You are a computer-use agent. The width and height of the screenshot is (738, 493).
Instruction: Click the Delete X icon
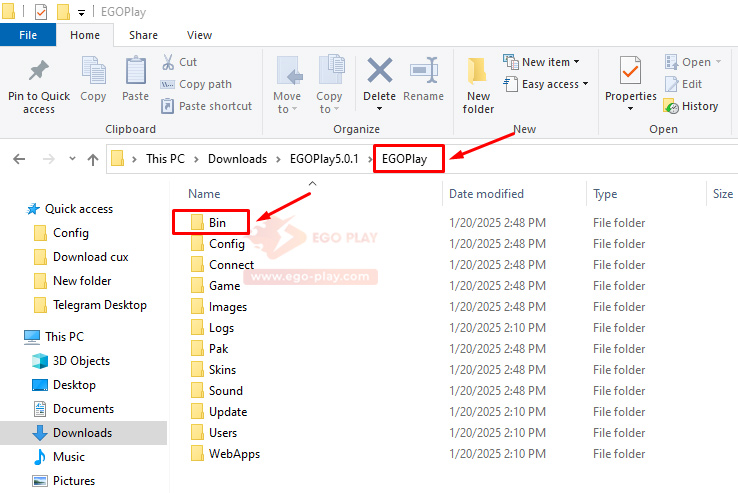coord(379,71)
